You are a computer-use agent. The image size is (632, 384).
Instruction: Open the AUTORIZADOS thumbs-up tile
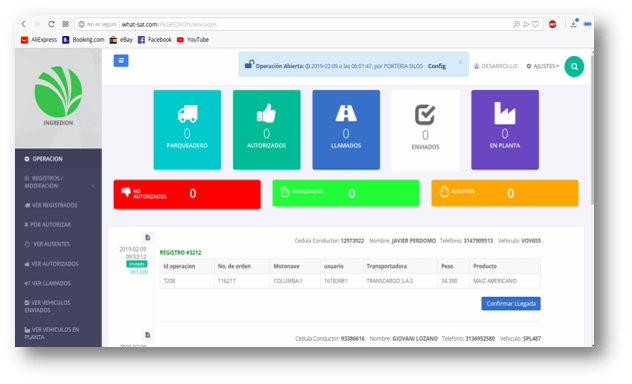click(266, 130)
